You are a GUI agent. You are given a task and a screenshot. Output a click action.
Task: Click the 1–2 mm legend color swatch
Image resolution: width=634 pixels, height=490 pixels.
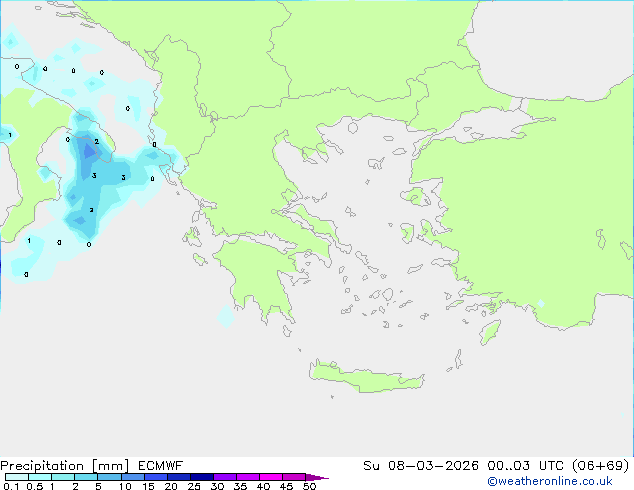click(x=63, y=477)
